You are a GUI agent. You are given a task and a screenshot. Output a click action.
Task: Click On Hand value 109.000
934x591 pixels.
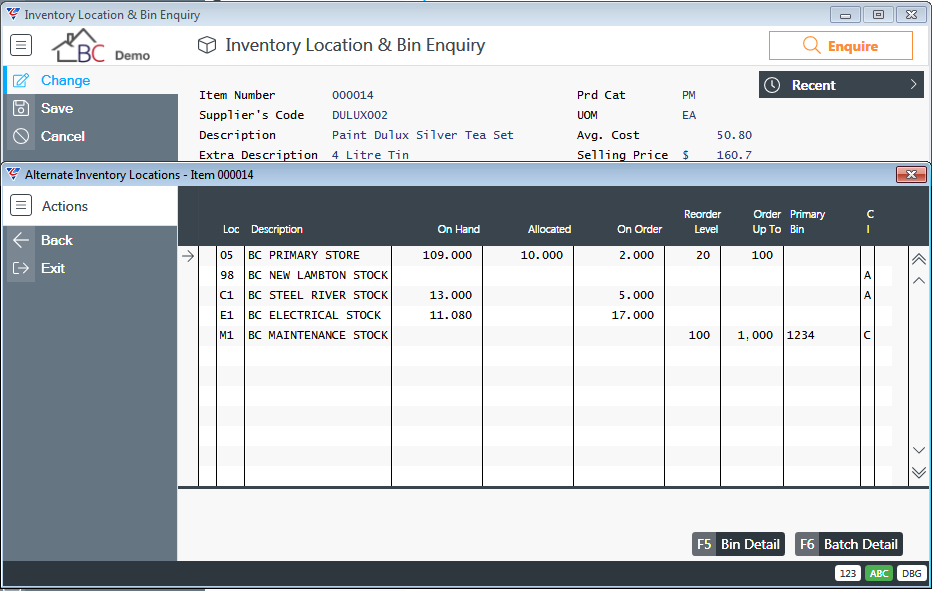pos(447,255)
